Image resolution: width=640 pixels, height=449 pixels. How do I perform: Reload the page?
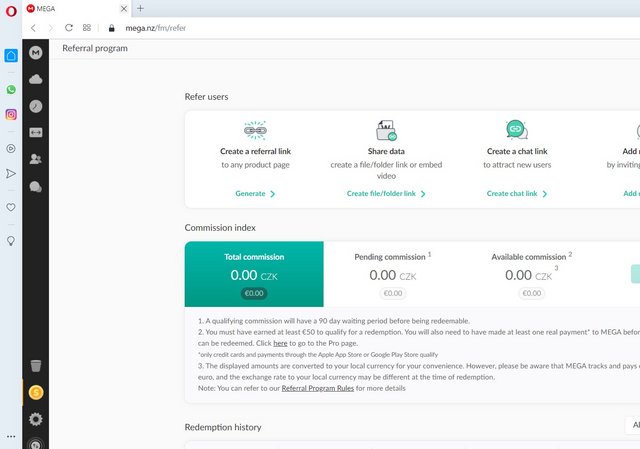(69, 28)
